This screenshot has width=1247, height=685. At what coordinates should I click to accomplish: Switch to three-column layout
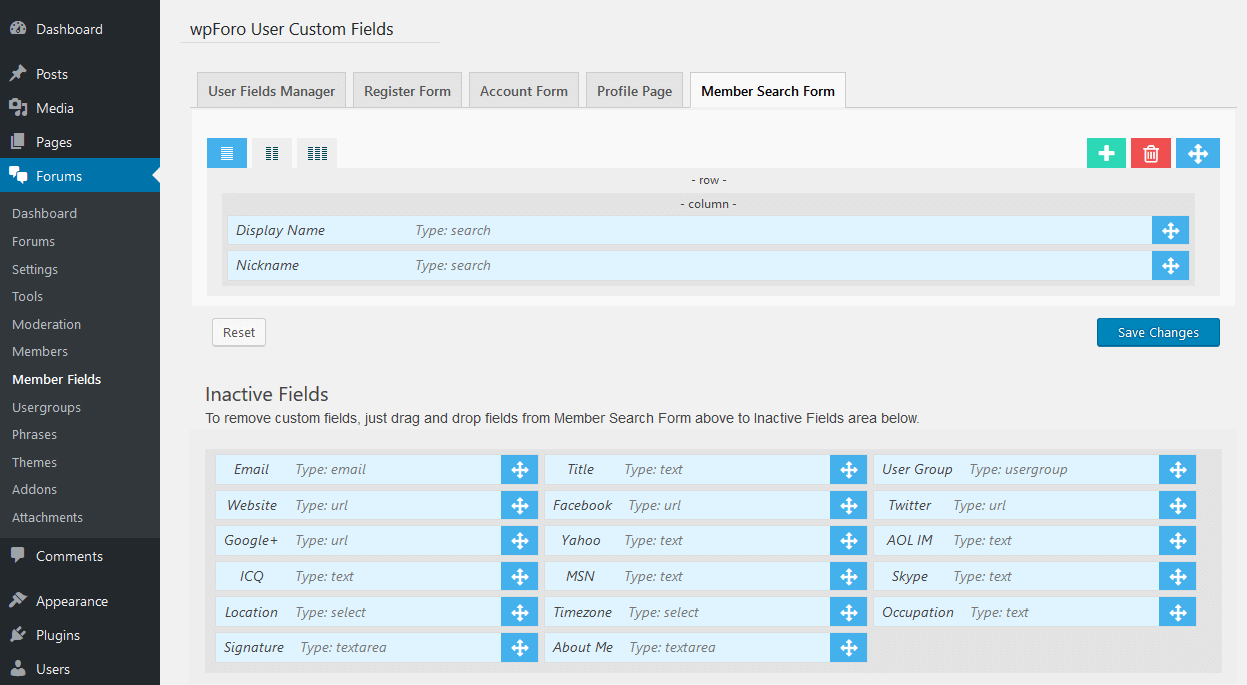coord(317,153)
